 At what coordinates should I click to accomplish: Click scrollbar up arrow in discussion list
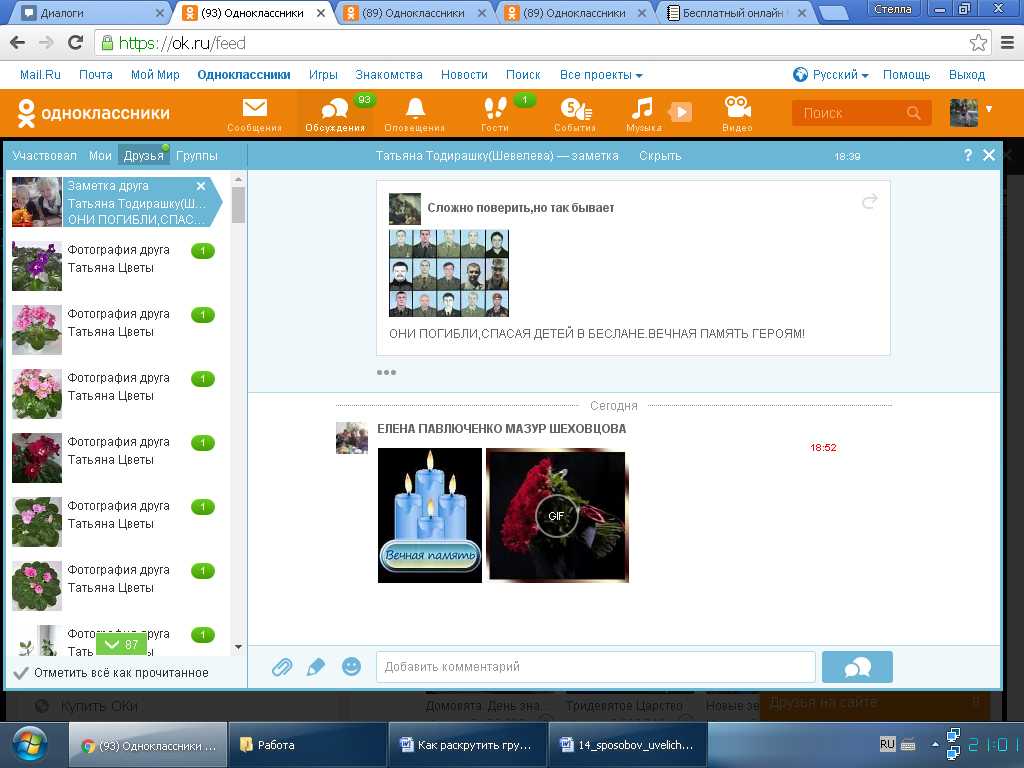[238, 179]
